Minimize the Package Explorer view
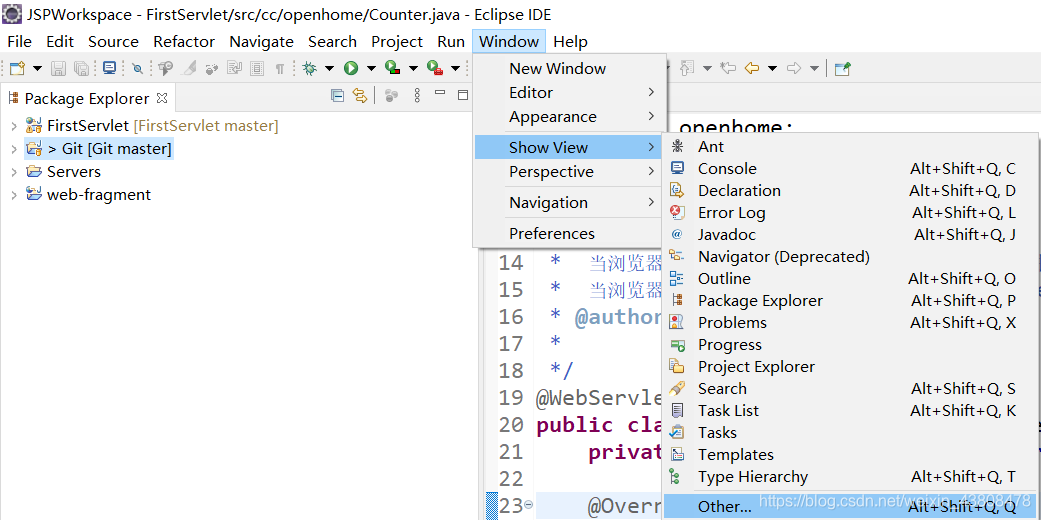Image resolution: width=1041 pixels, height=520 pixels. click(440, 93)
